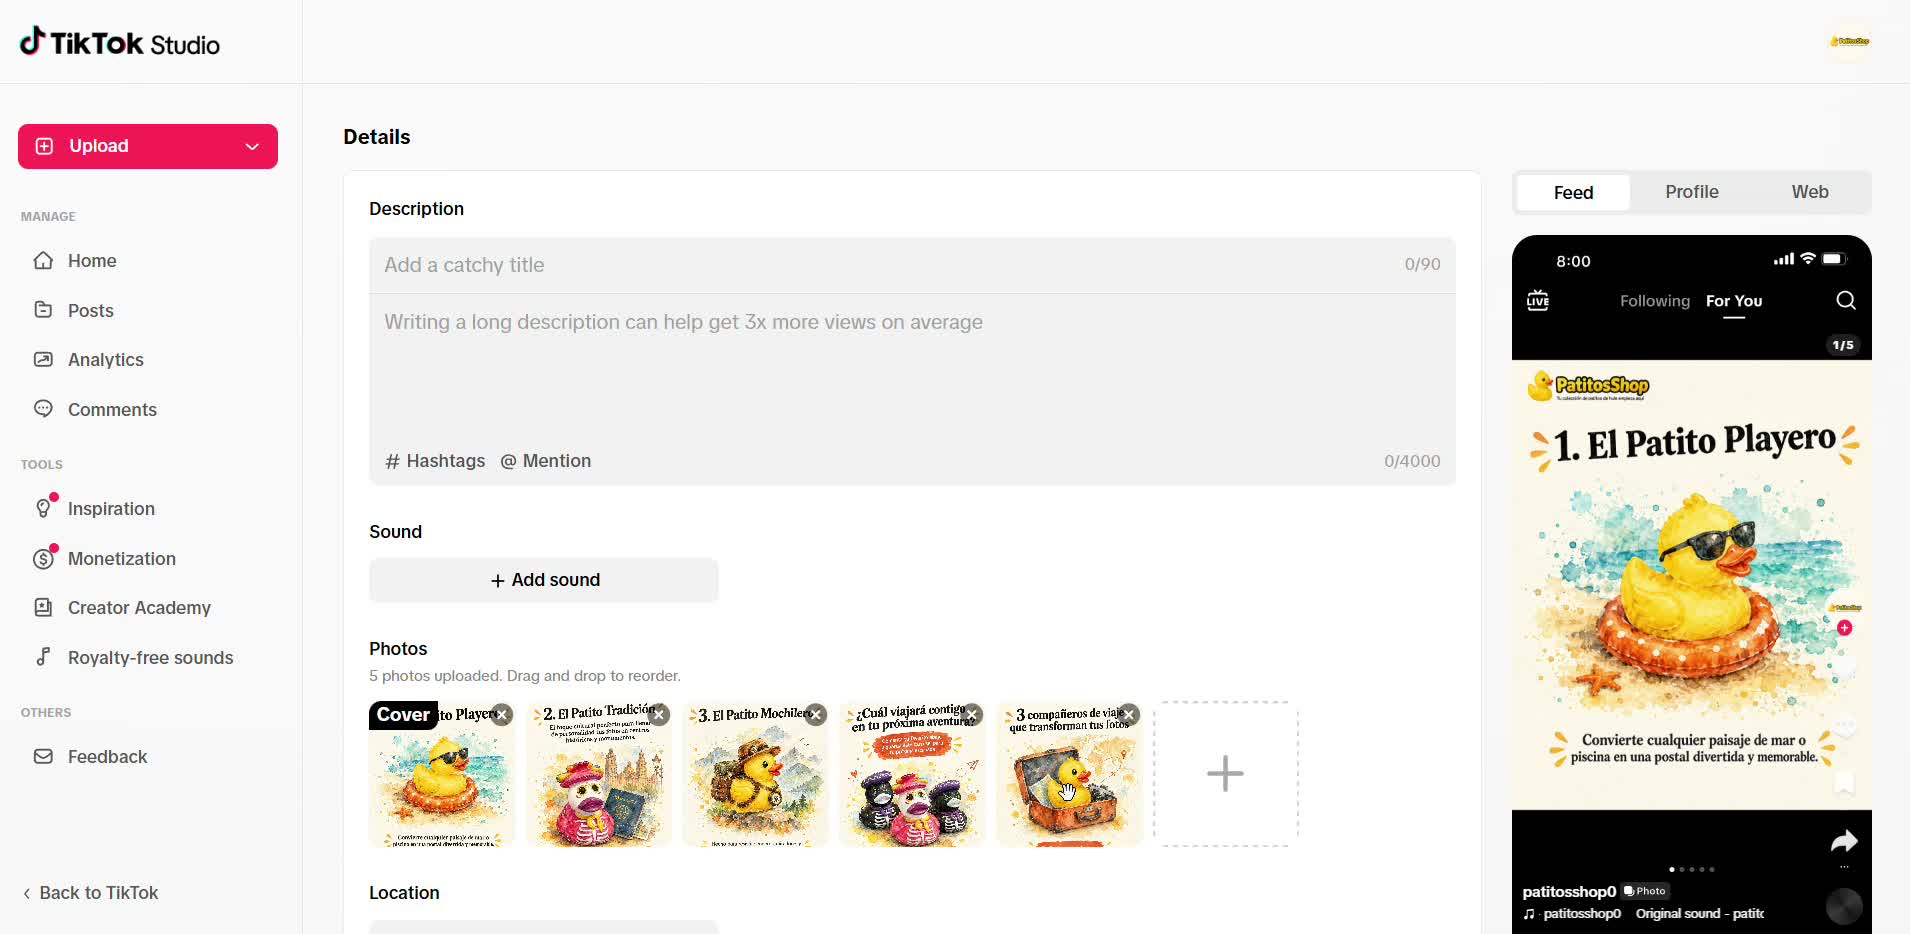Open the profile avatar menu
Image resolution: width=1910 pixels, height=934 pixels.
pyautogui.click(x=1849, y=42)
